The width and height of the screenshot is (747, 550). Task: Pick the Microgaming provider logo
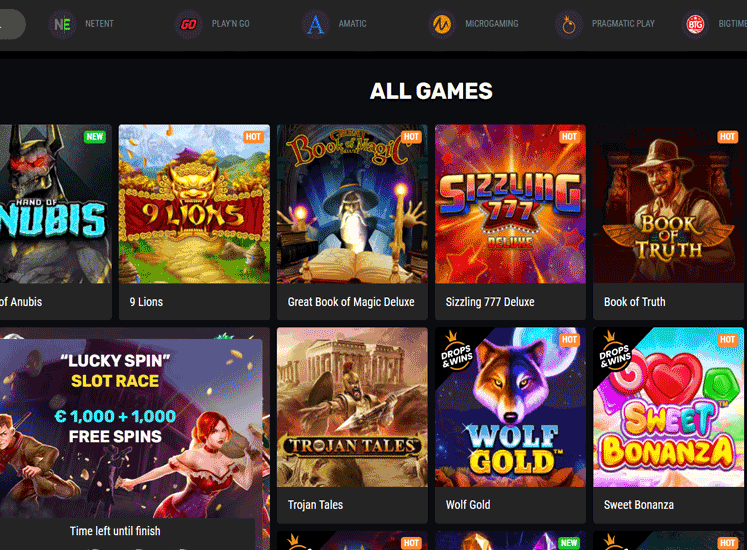click(442, 24)
